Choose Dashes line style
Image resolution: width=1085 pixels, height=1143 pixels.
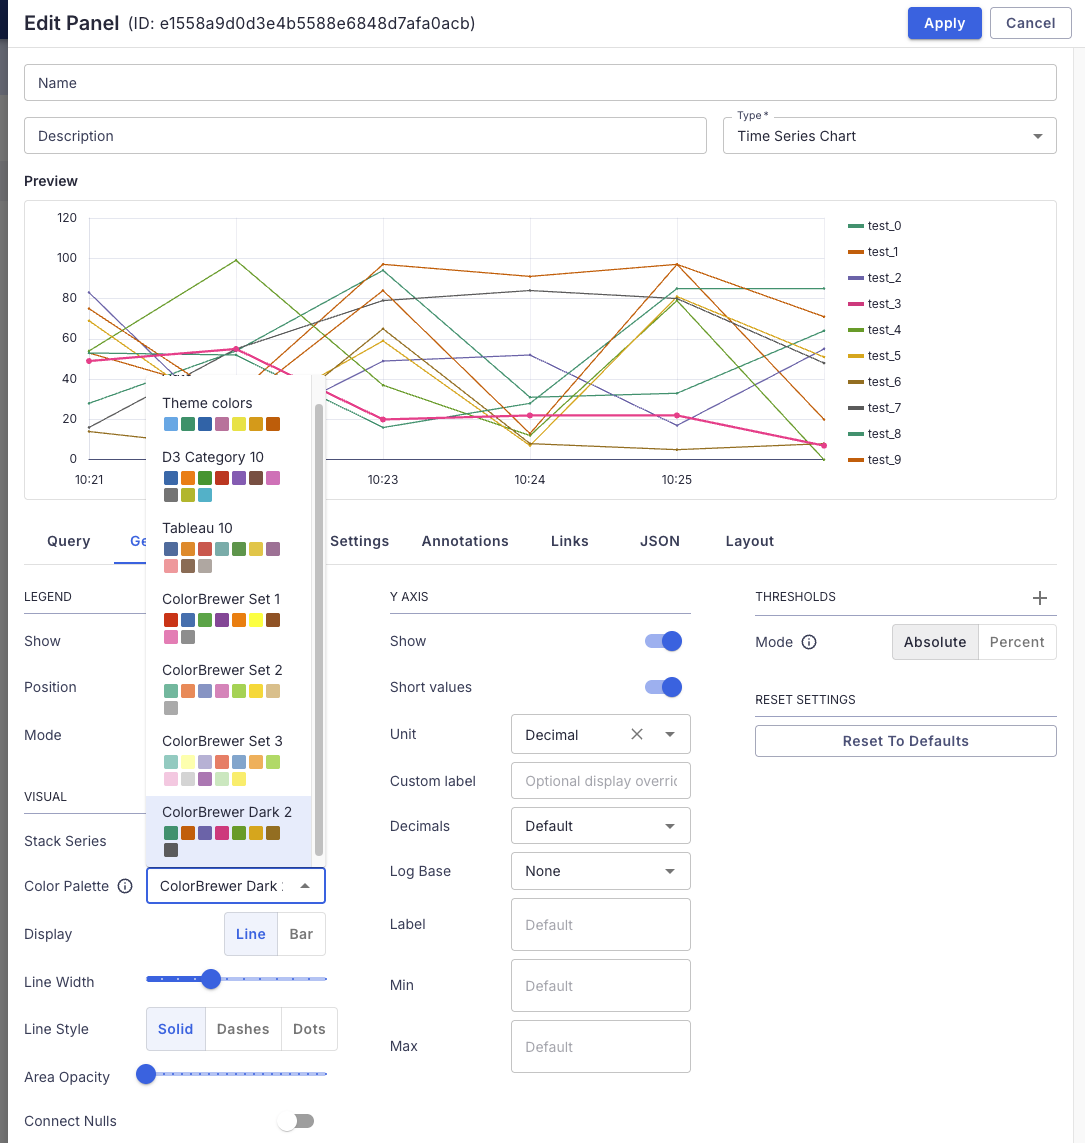(243, 1029)
